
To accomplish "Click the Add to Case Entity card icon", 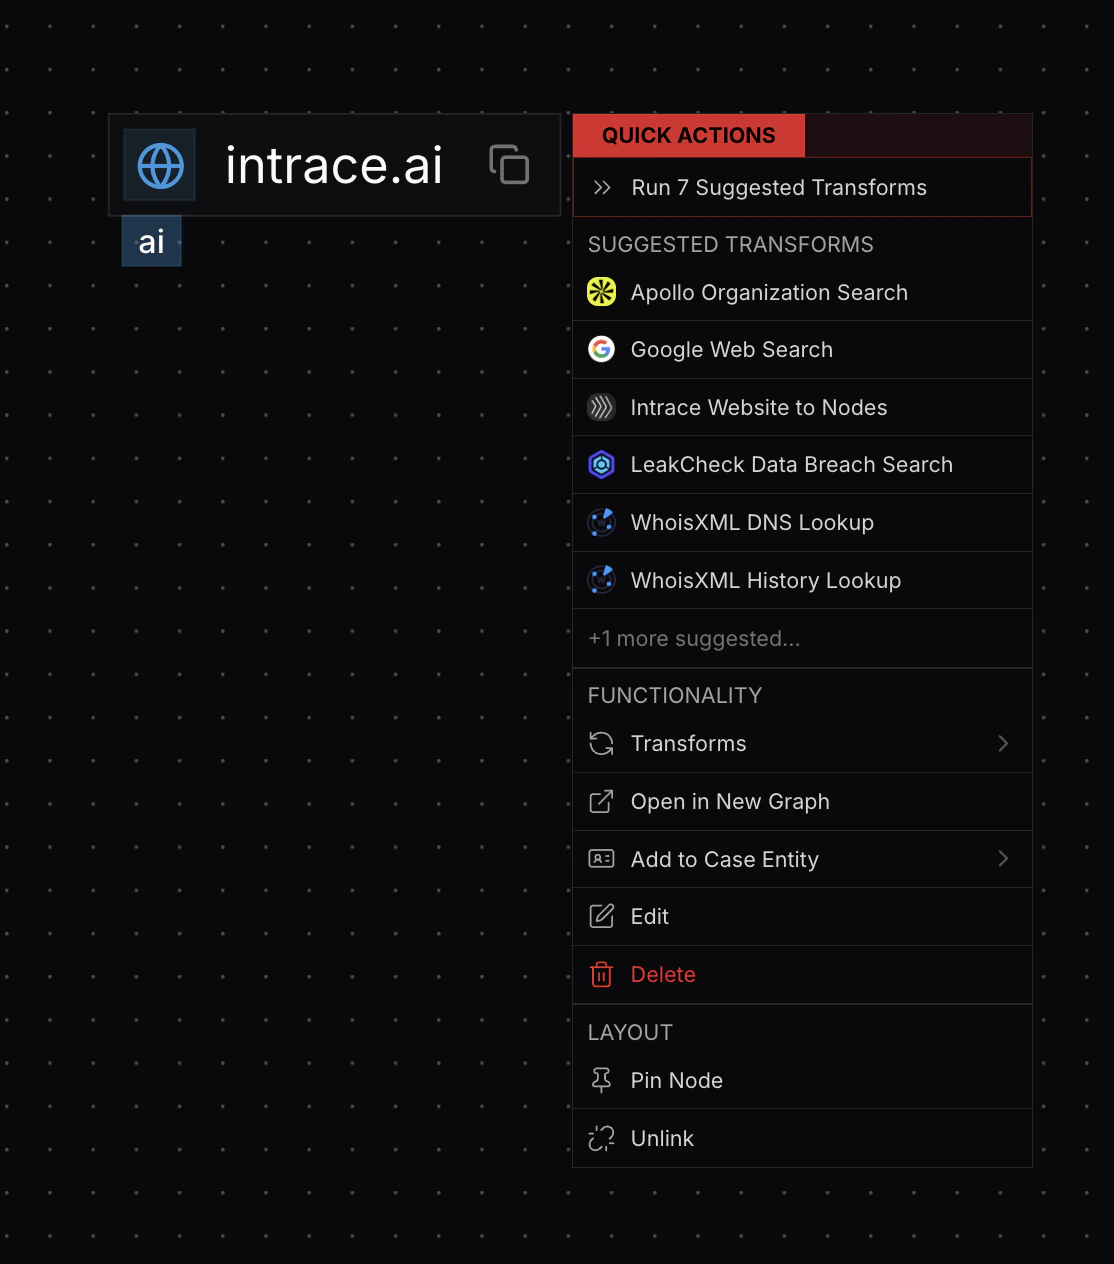I will (x=601, y=858).
